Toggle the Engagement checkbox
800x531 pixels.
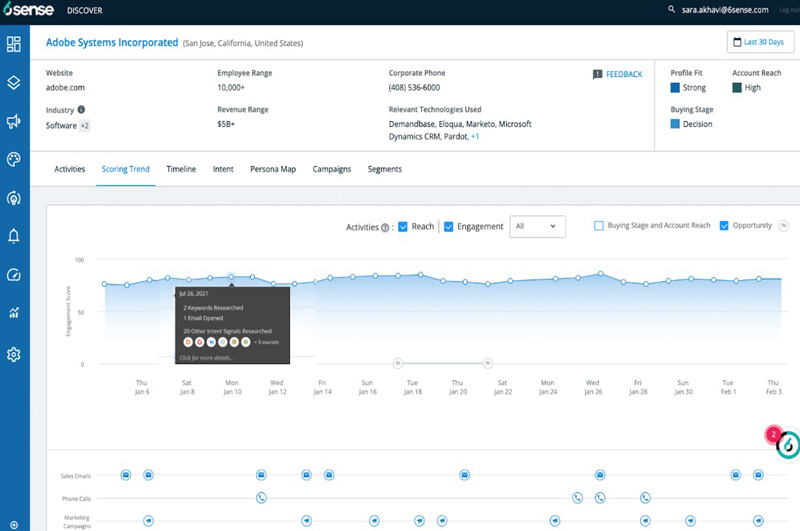pyautogui.click(x=448, y=226)
